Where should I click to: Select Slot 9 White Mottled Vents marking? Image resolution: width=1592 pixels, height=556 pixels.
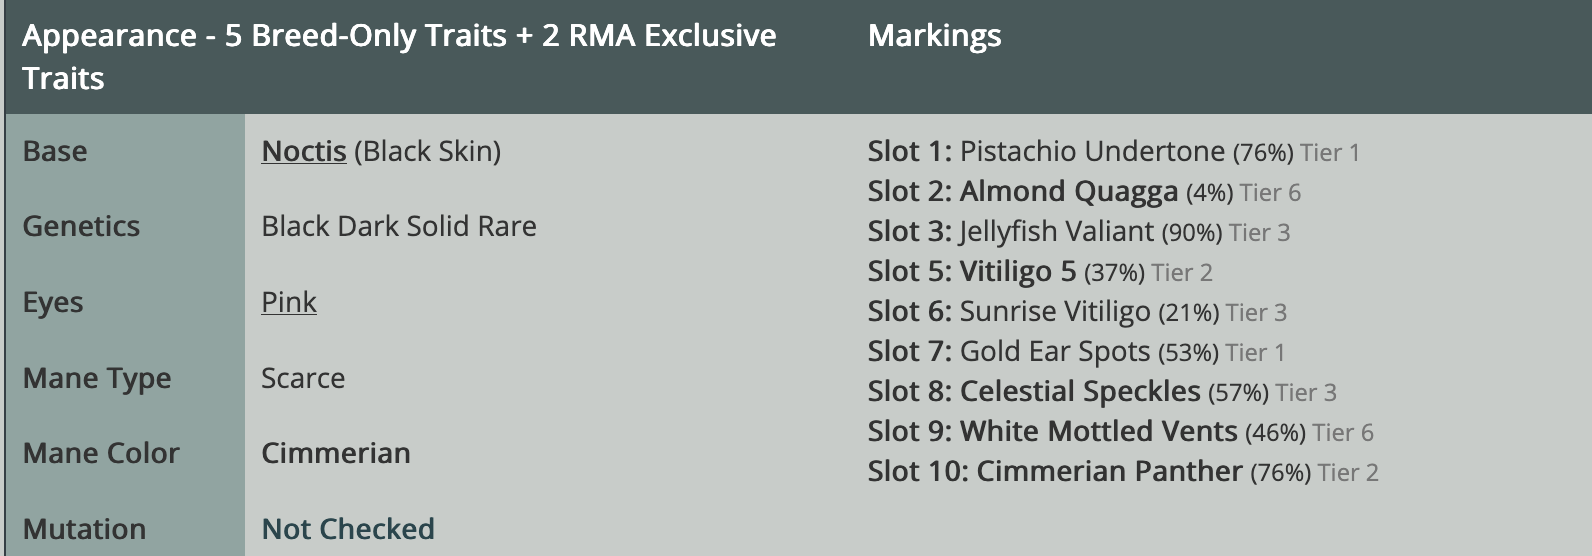[x=1098, y=431]
